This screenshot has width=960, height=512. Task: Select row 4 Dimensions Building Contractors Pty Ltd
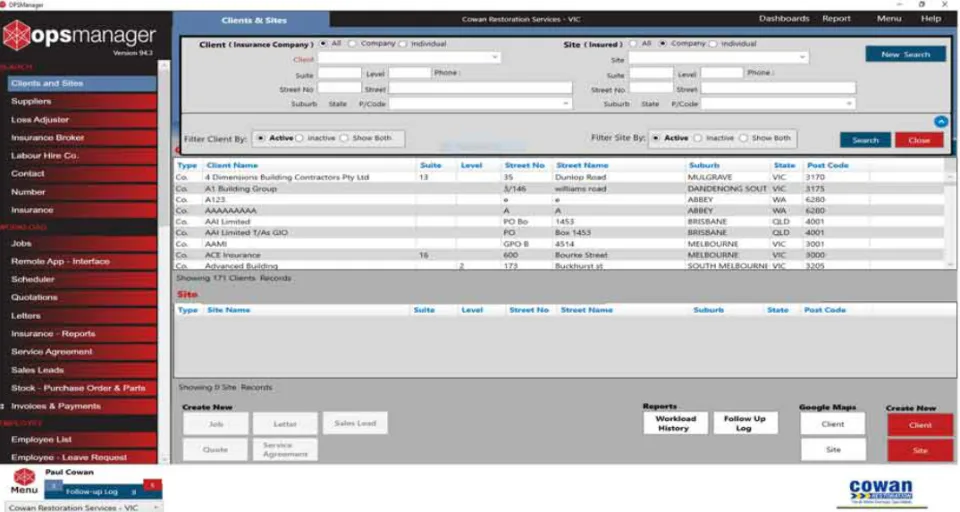click(x=559, y=177)
